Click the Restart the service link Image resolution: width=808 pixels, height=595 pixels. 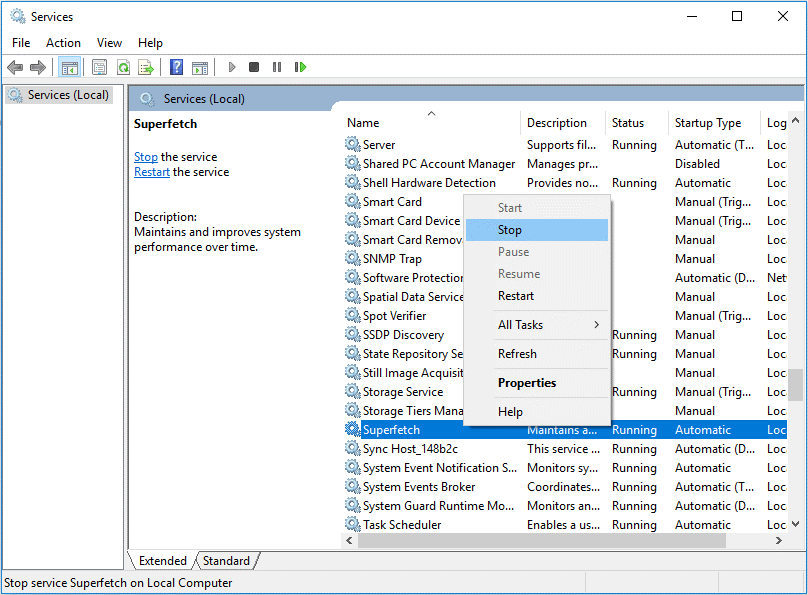[152, 172]
